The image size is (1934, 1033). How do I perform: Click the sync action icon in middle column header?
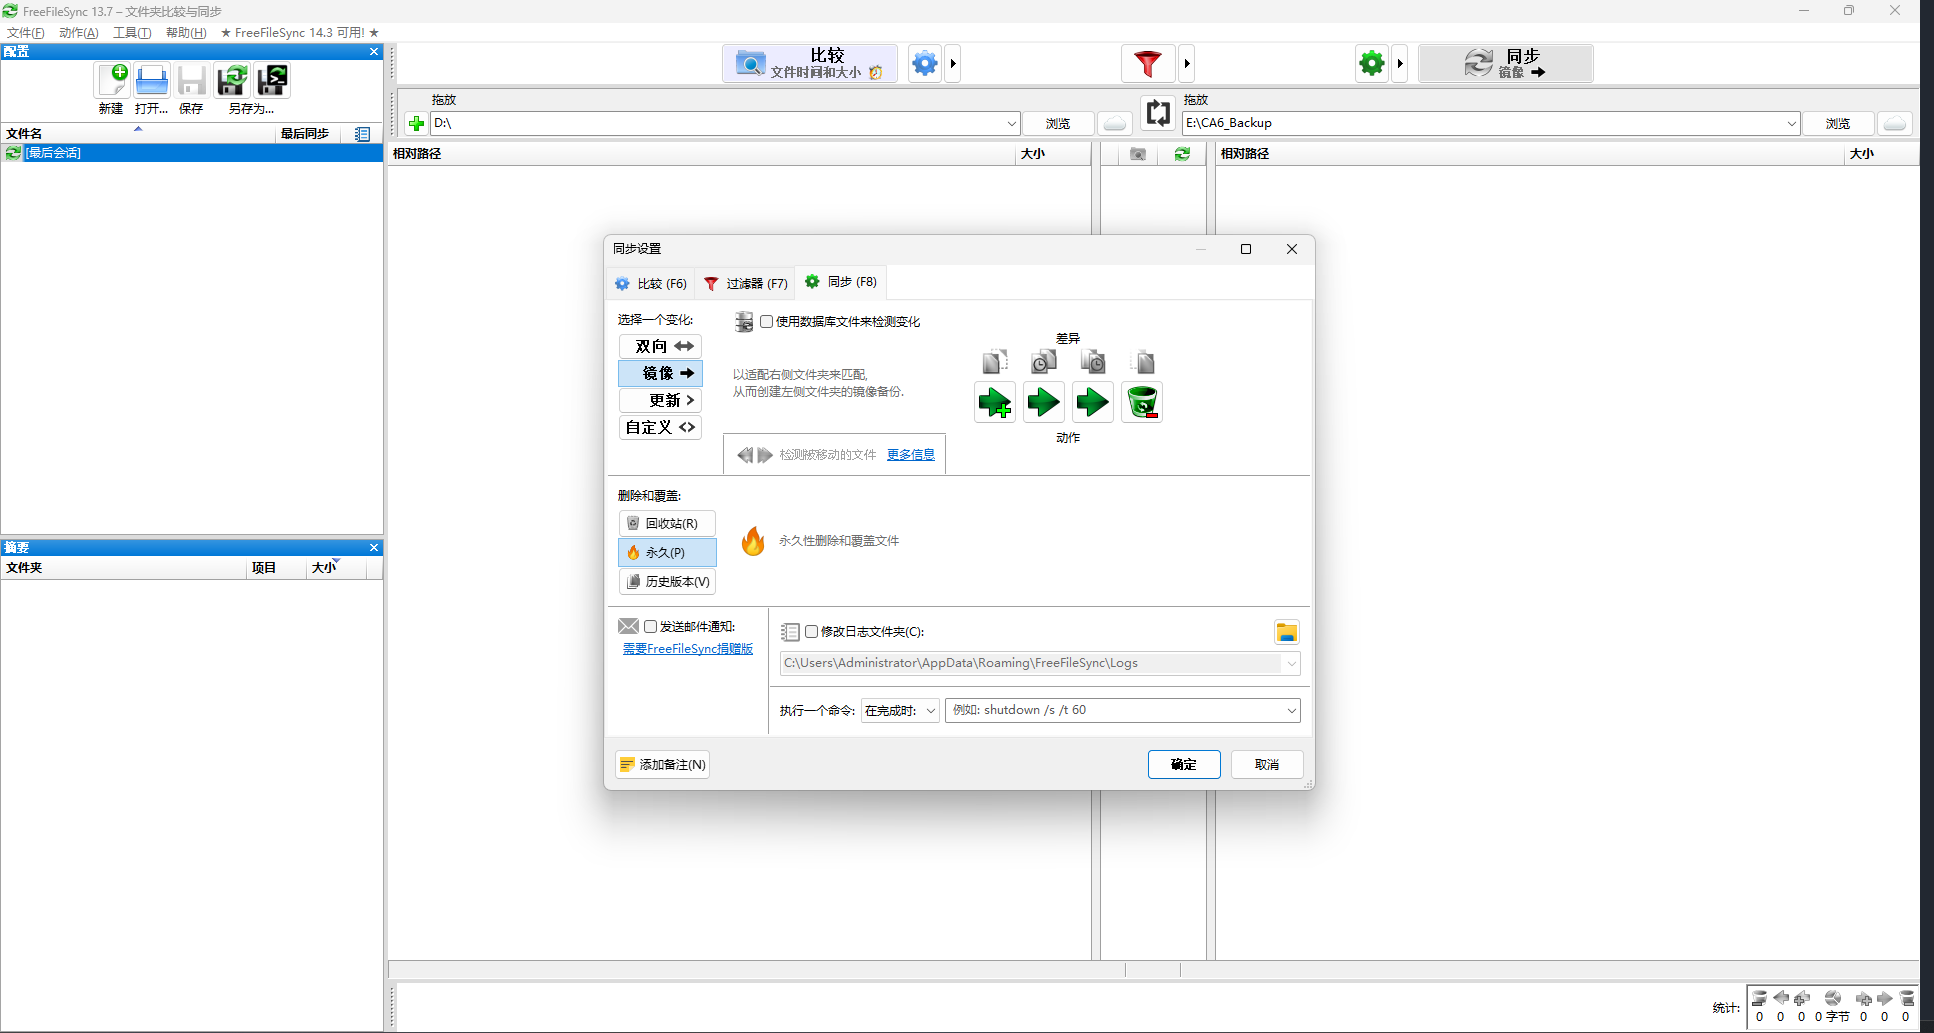[x=1183, y=154]
